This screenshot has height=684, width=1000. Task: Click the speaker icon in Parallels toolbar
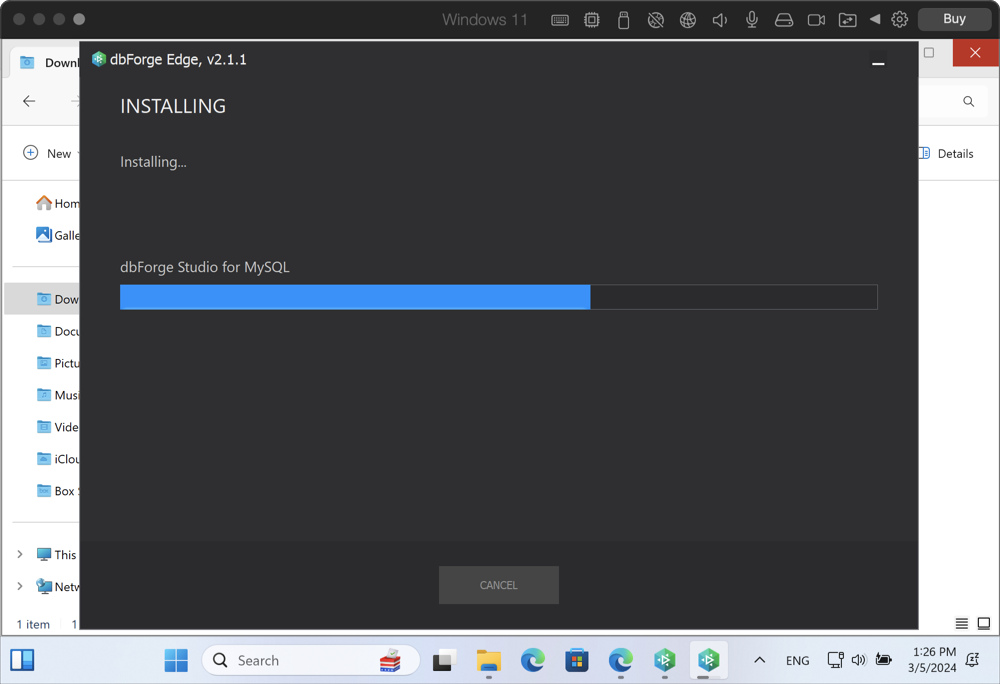[x=719, y=20]
